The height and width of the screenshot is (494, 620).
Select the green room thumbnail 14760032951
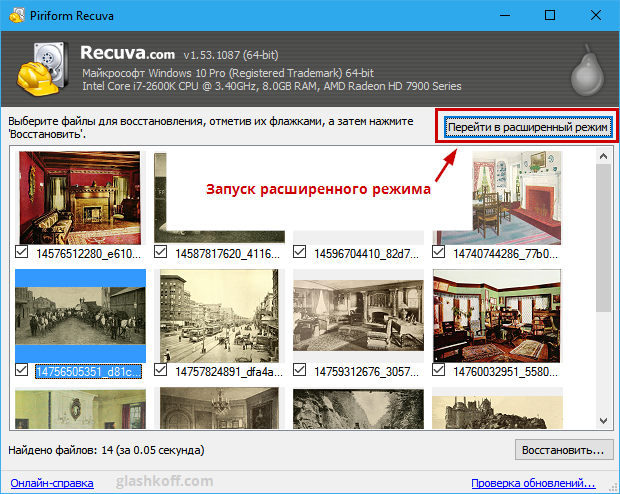tap(497, 316)
